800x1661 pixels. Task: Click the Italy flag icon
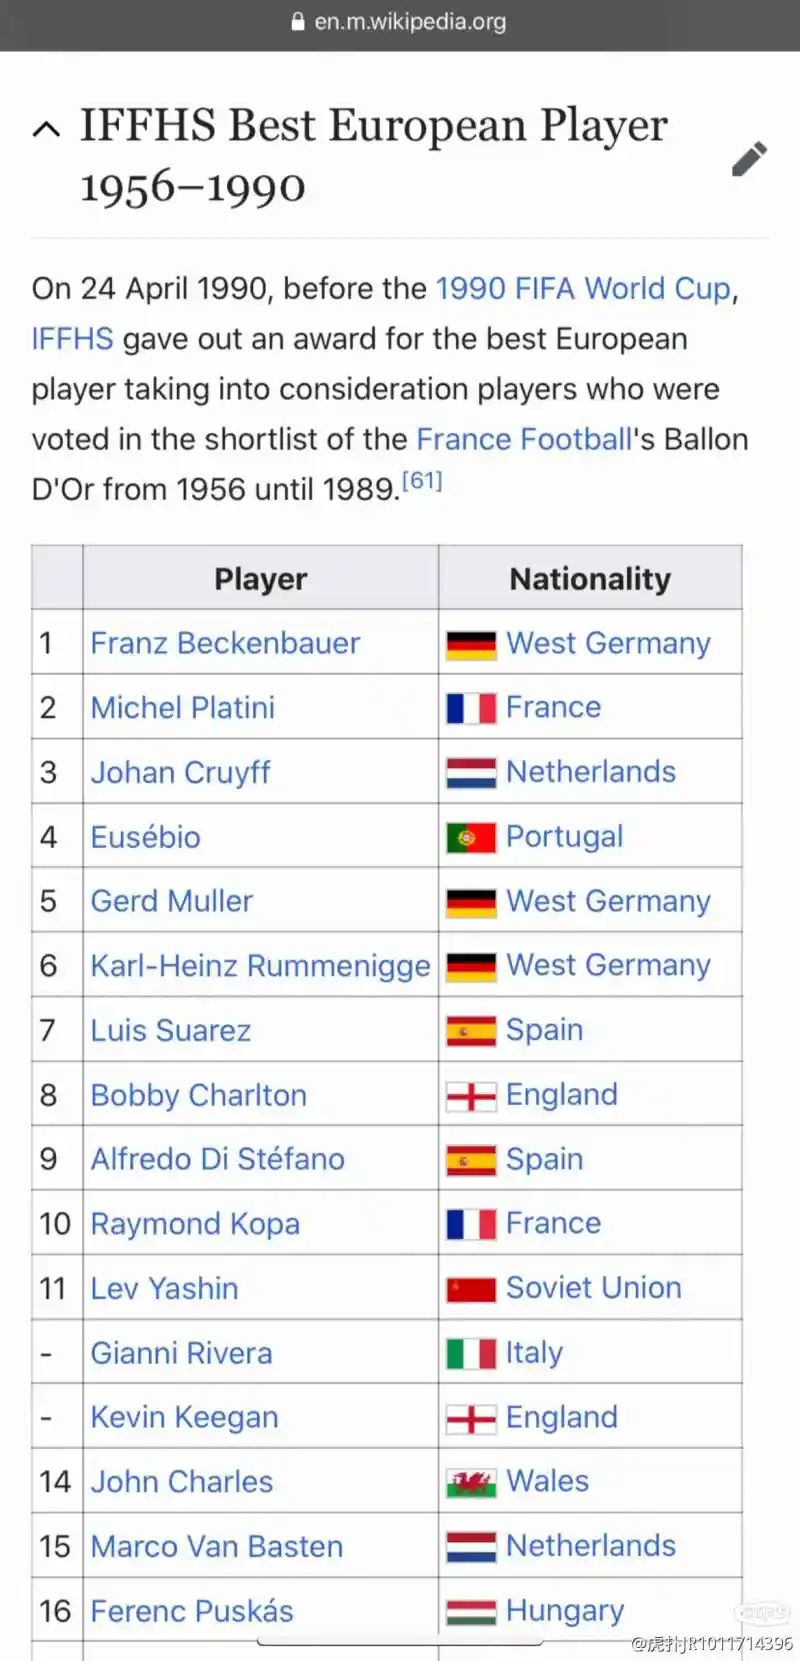click(x=471, y=1354)
